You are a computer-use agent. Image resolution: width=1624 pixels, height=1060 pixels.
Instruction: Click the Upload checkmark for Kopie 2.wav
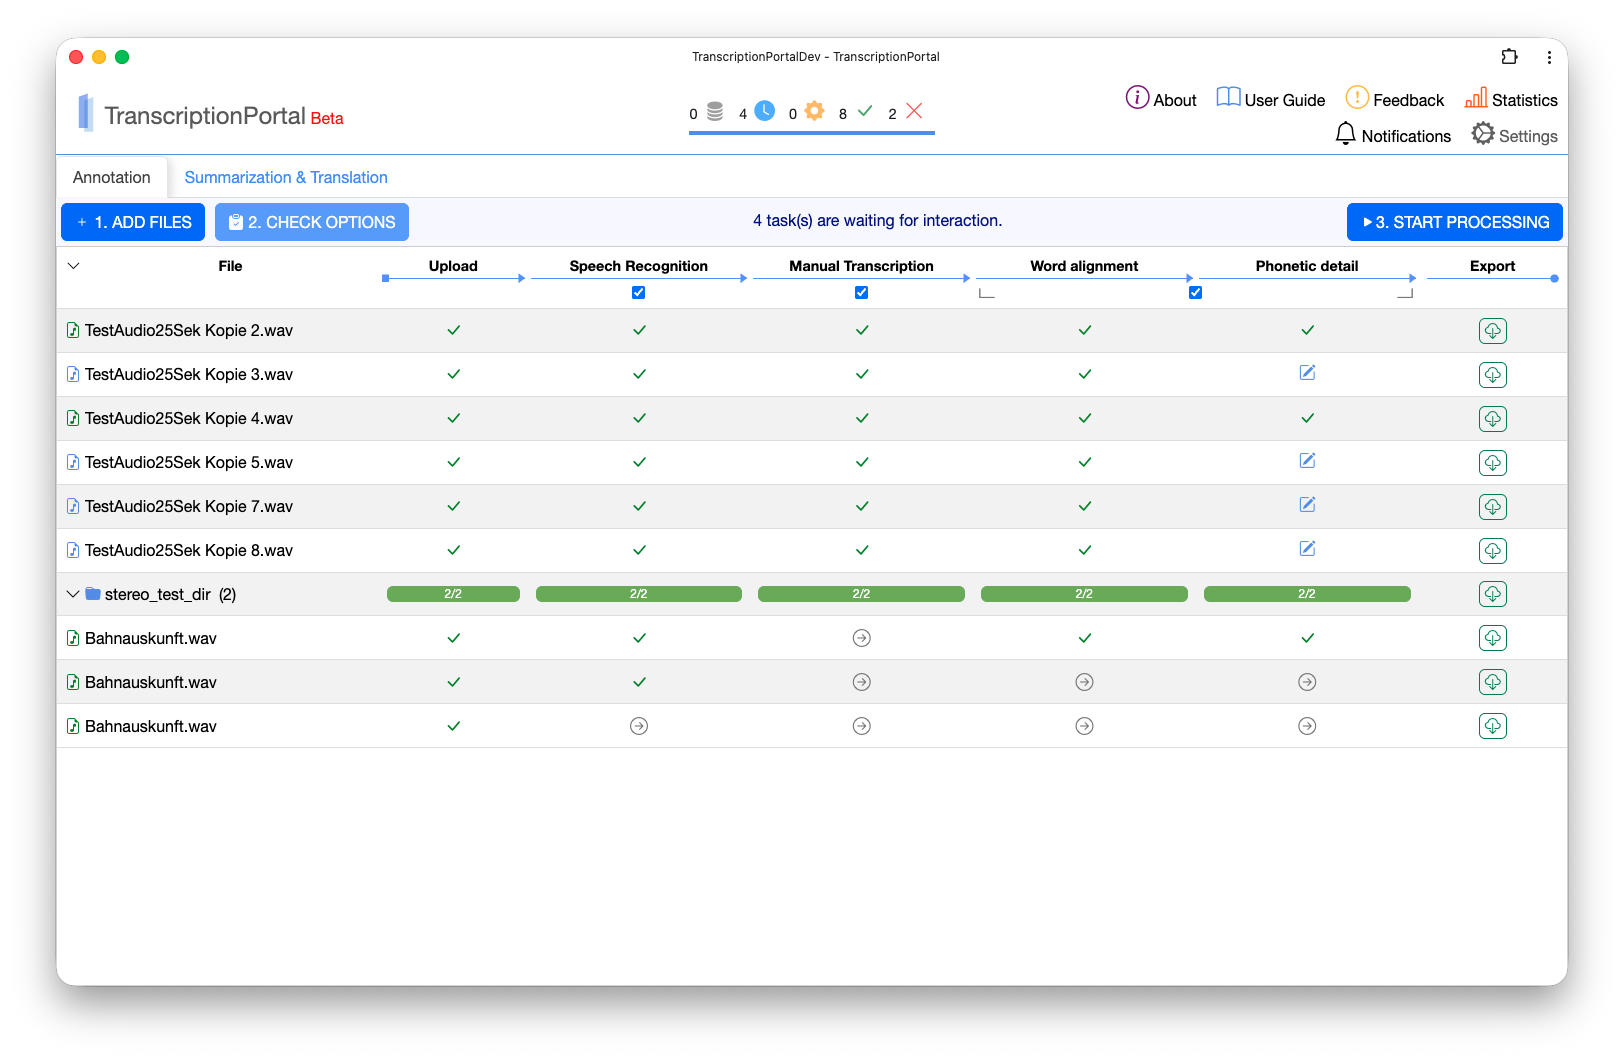[x=454, y=330]
